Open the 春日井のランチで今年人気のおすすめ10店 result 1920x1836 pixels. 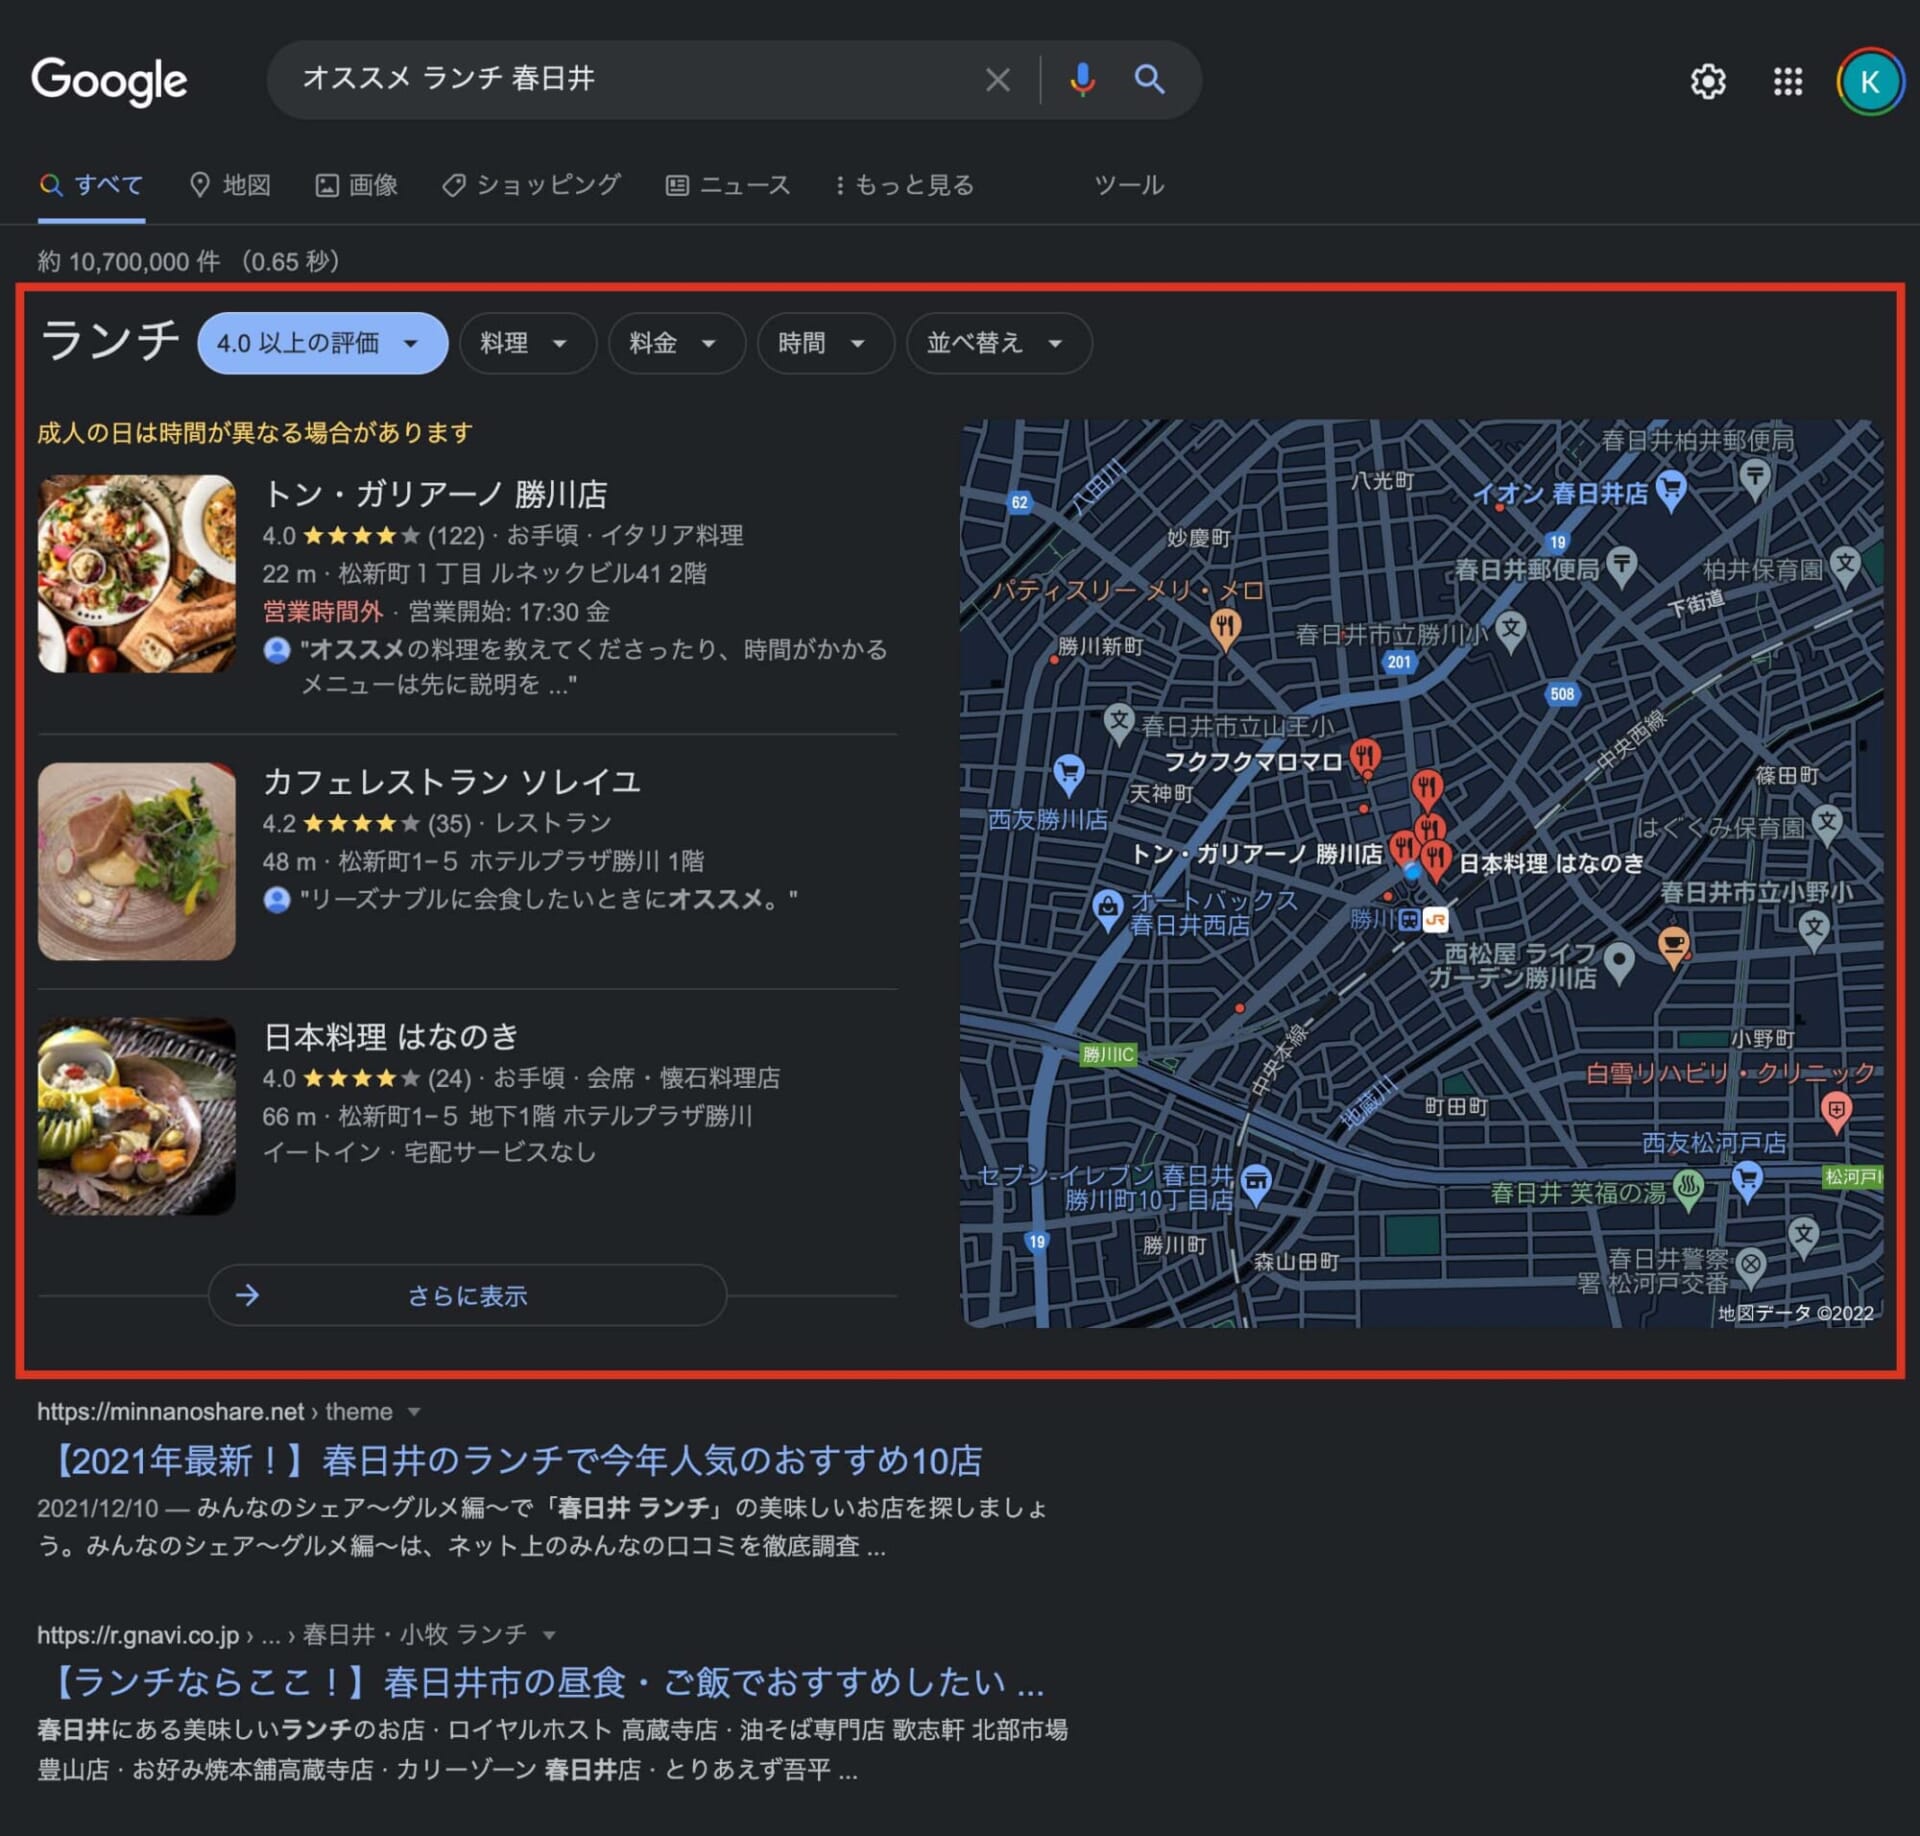(510, 1462)
